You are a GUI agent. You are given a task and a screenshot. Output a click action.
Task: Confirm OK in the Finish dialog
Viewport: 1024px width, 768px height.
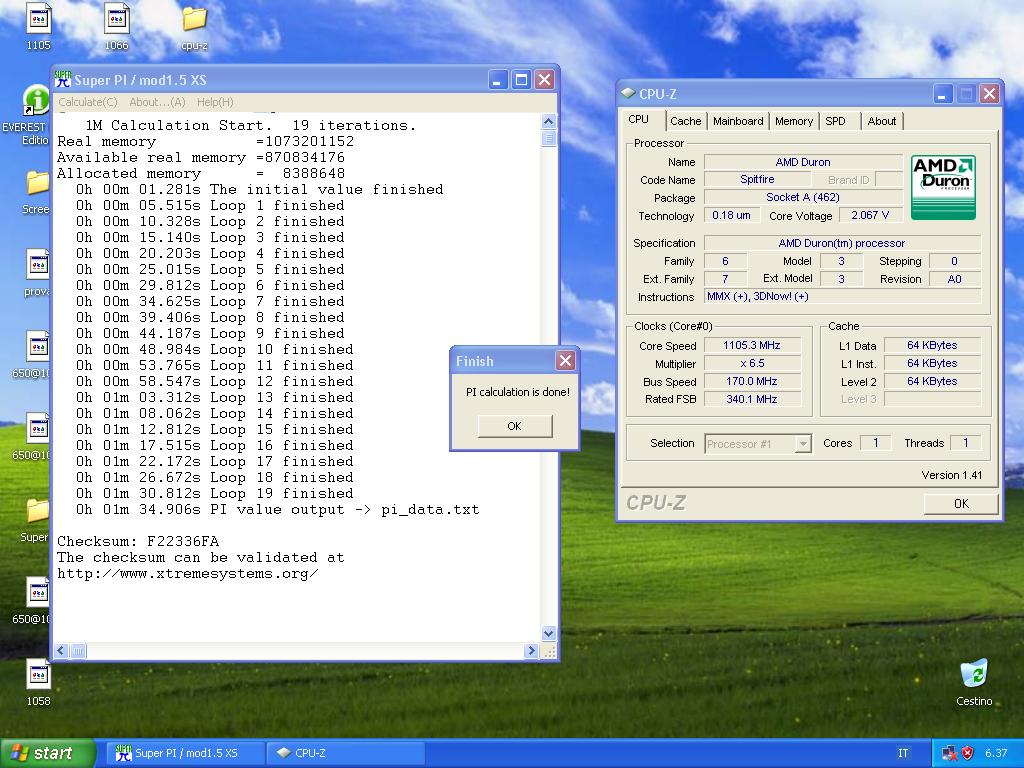tap(515, 426)
